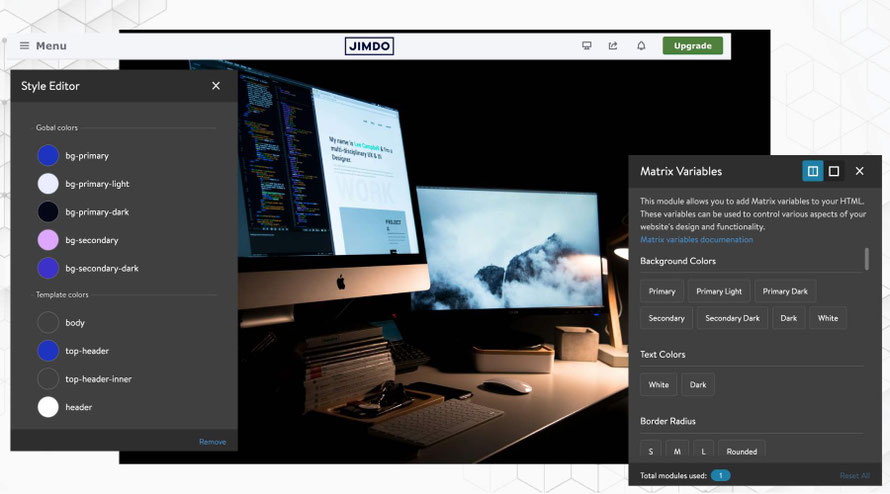Click the Menu label text

[51, 46]
